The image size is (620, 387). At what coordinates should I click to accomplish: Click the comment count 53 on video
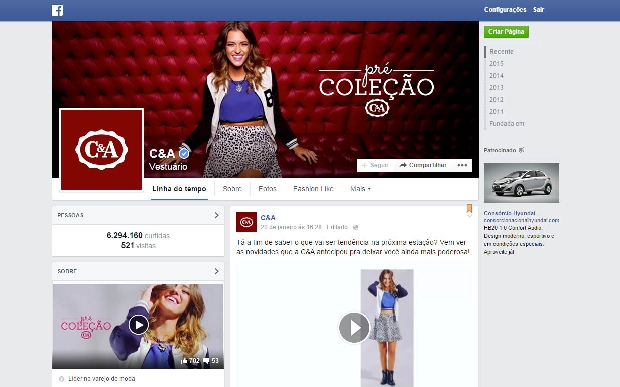point(211,361)
